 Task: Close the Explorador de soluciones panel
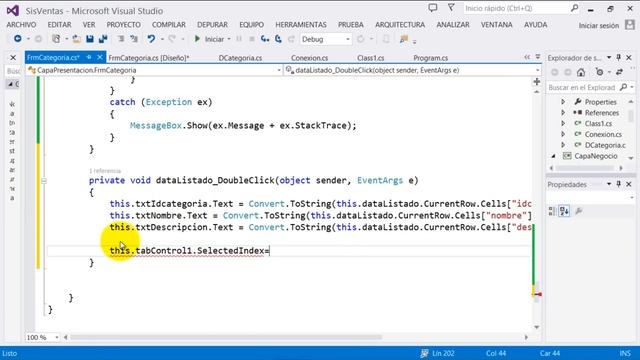point(629,58)
